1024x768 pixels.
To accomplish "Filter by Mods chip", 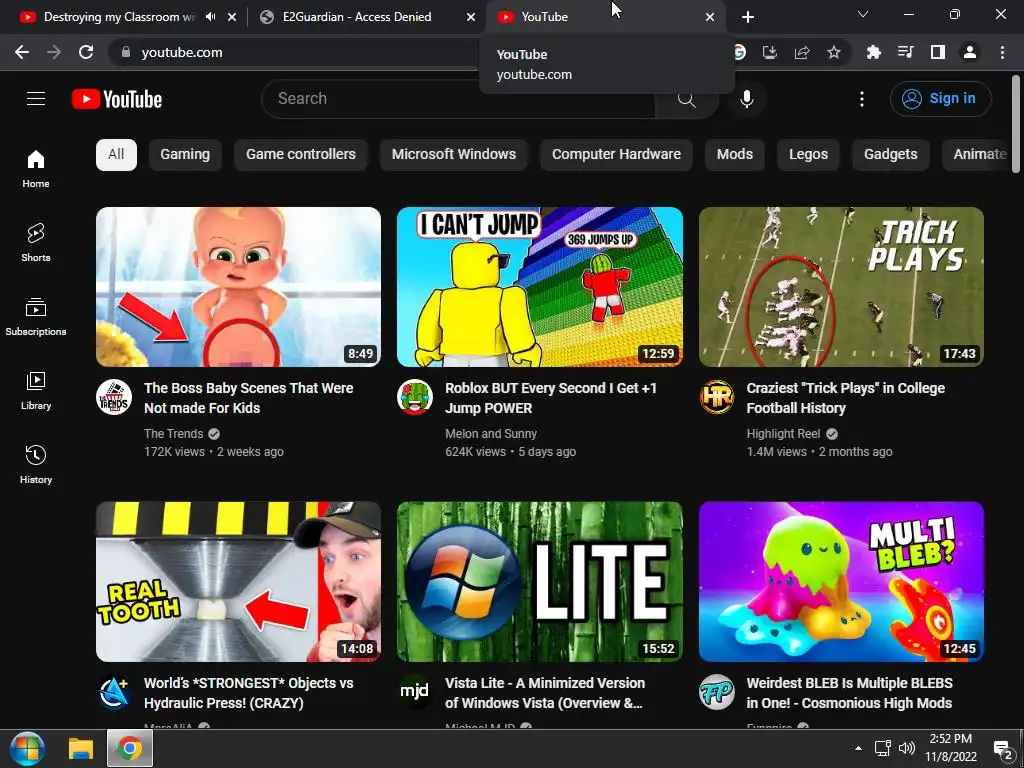I will tap(735, 155).
